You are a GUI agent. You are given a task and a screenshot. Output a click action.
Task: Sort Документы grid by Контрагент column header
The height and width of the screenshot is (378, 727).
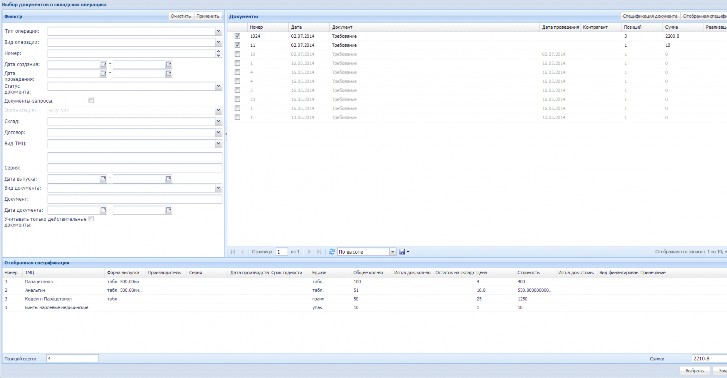coord(601,27)
